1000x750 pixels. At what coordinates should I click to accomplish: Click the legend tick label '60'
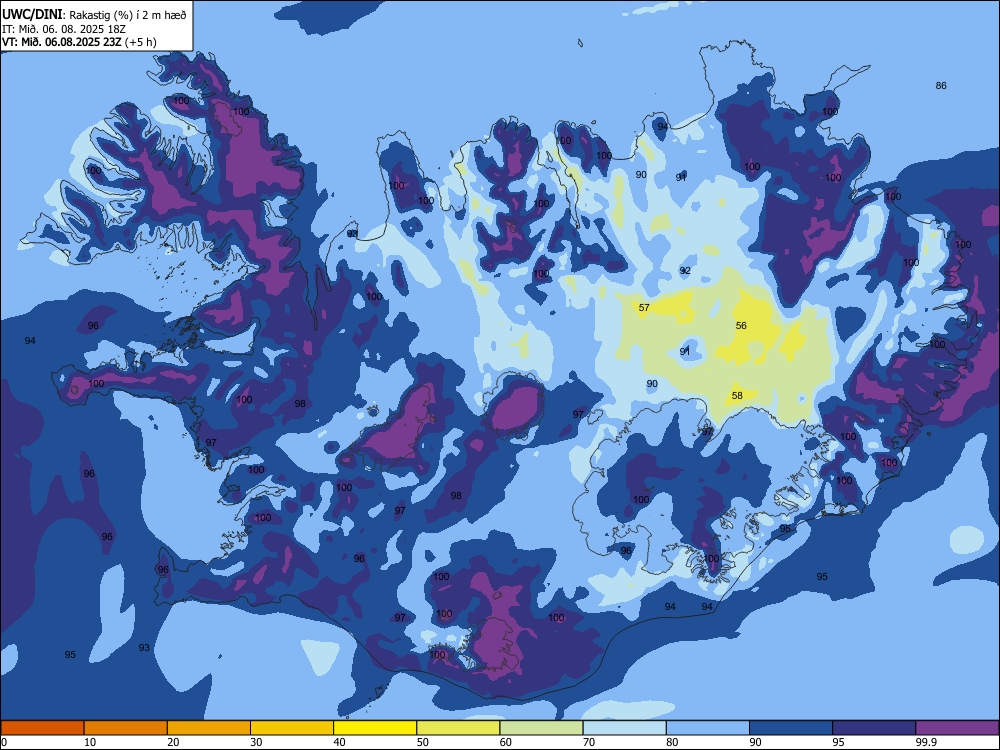pos(506,742)
